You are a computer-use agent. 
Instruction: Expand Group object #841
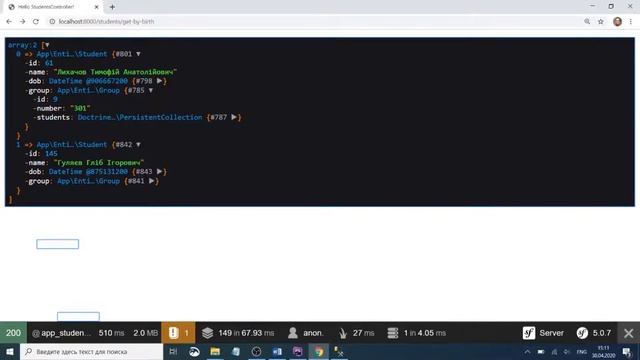pos(151,181)
